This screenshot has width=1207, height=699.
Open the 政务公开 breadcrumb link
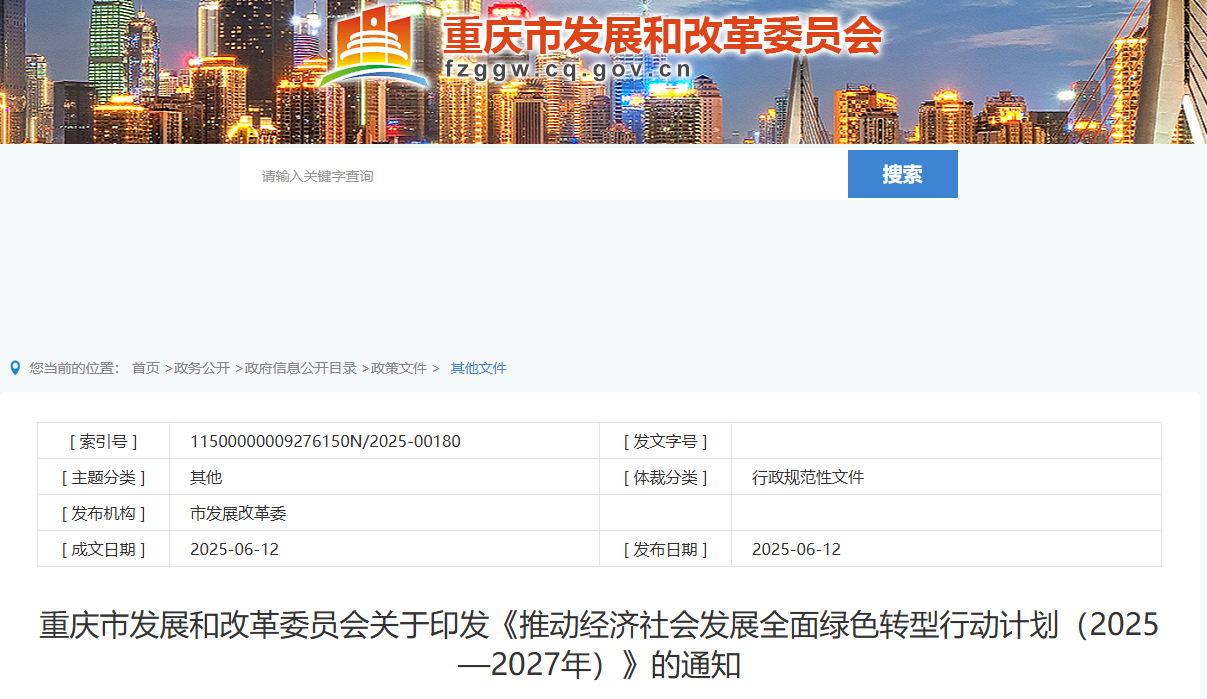(202, 368)
